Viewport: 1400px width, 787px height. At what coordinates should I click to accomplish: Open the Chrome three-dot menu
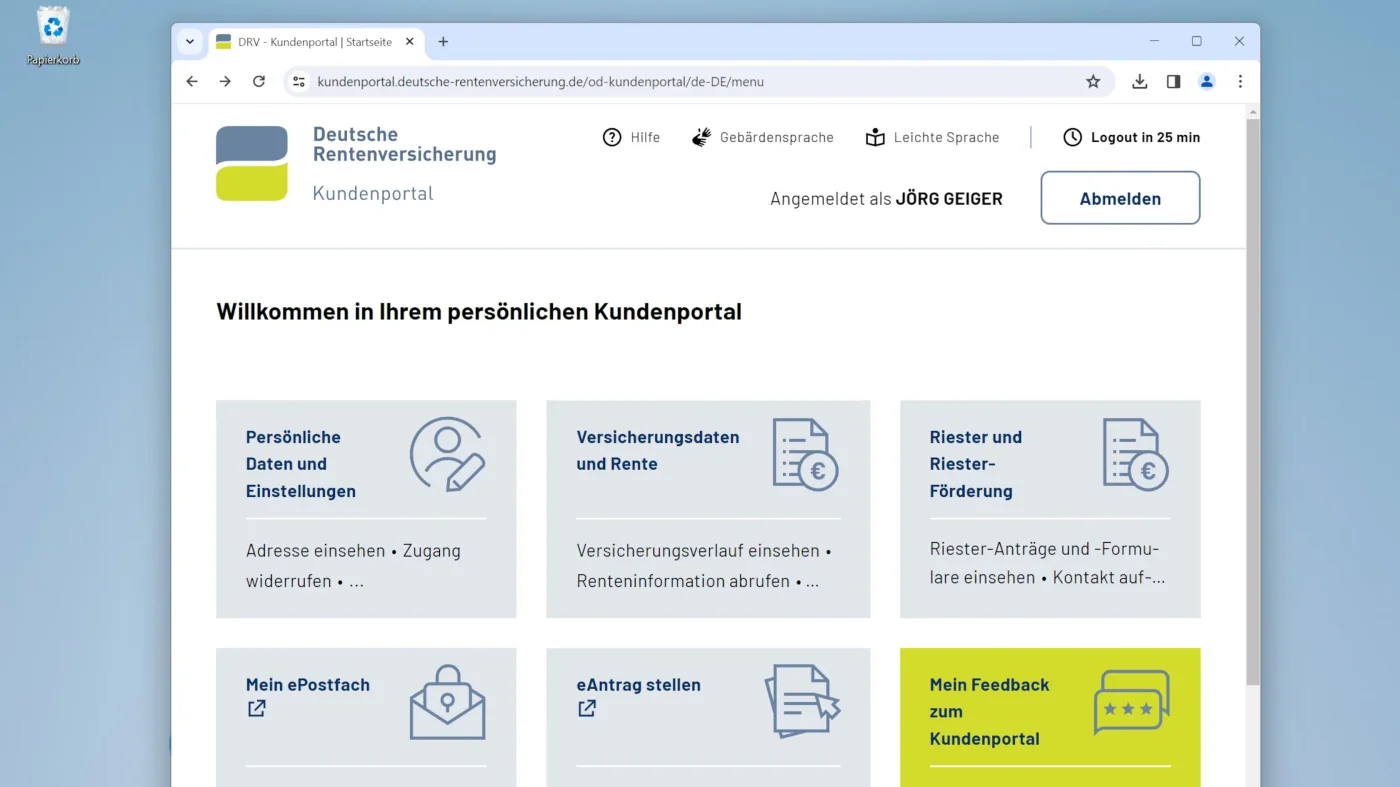pyautogui.click(x=1240, y=82)
